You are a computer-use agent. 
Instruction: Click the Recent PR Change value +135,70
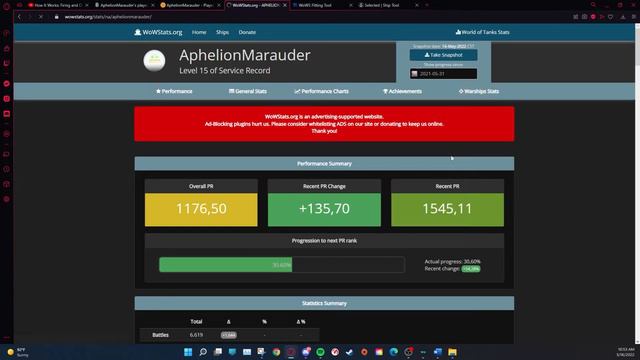[x=324, y=209]
